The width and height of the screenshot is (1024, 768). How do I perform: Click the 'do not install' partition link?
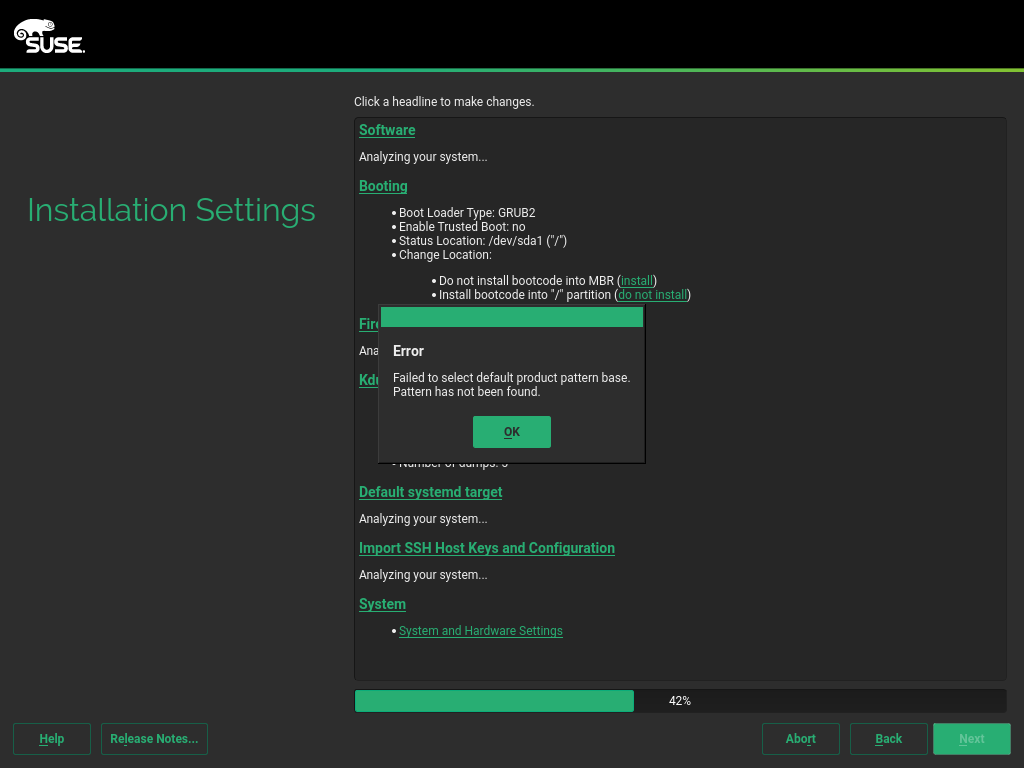pyautogui.click(x=652, y=295)
